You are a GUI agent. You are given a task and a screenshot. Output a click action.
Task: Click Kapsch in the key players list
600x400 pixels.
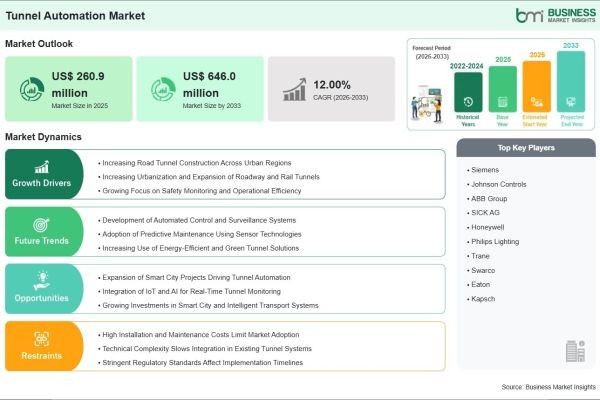pos(481,299)
